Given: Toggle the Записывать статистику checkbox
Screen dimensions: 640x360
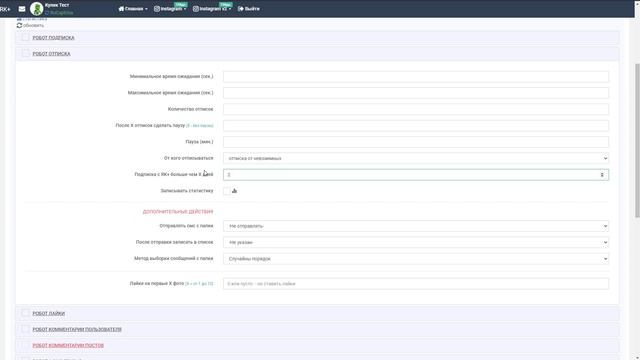Looking at the screenshot, I should 227,191.
